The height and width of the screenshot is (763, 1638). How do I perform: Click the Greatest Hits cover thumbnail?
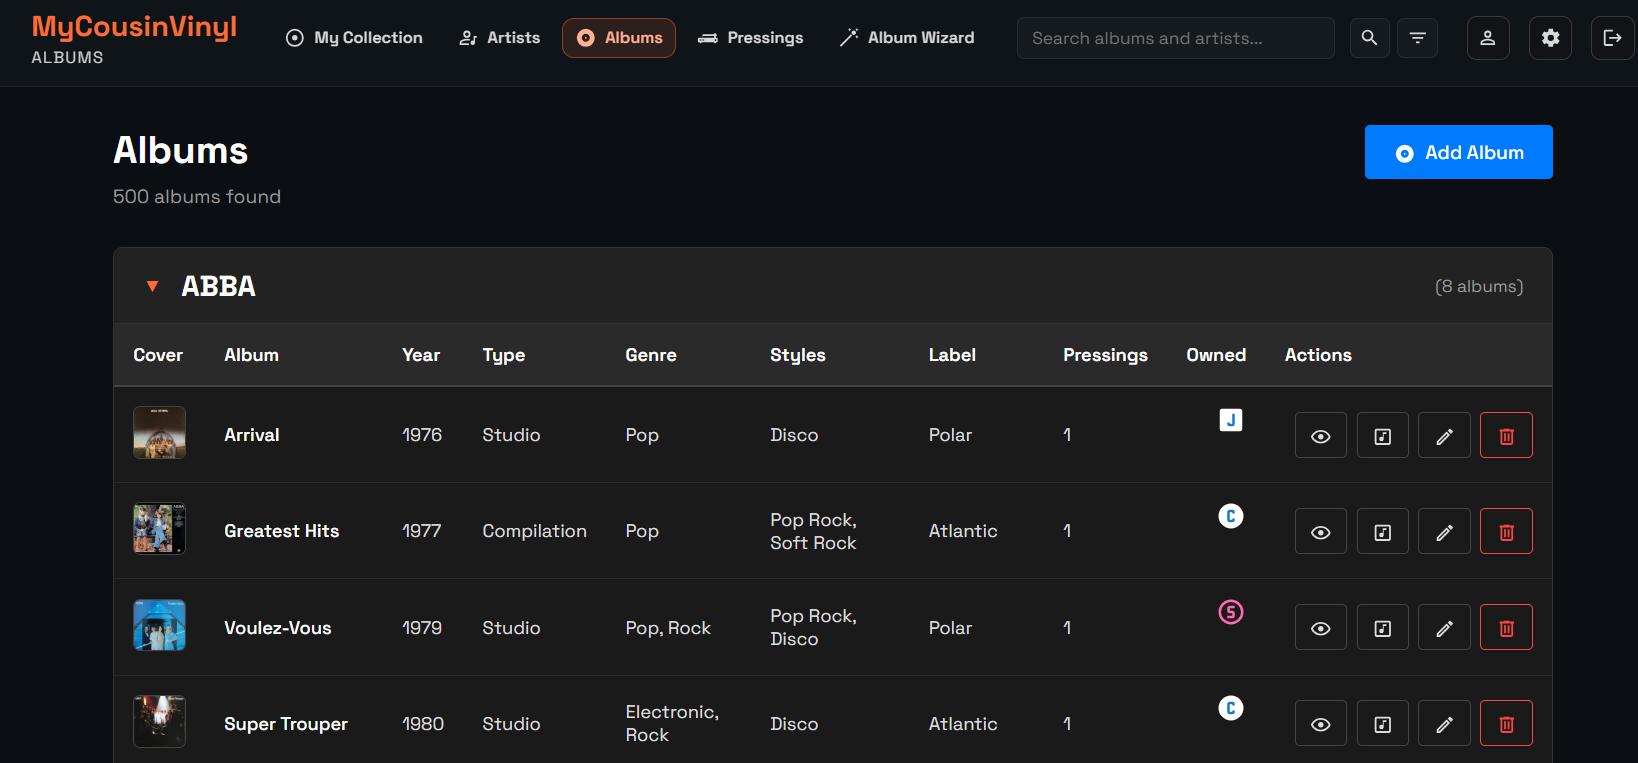point(160,529)
